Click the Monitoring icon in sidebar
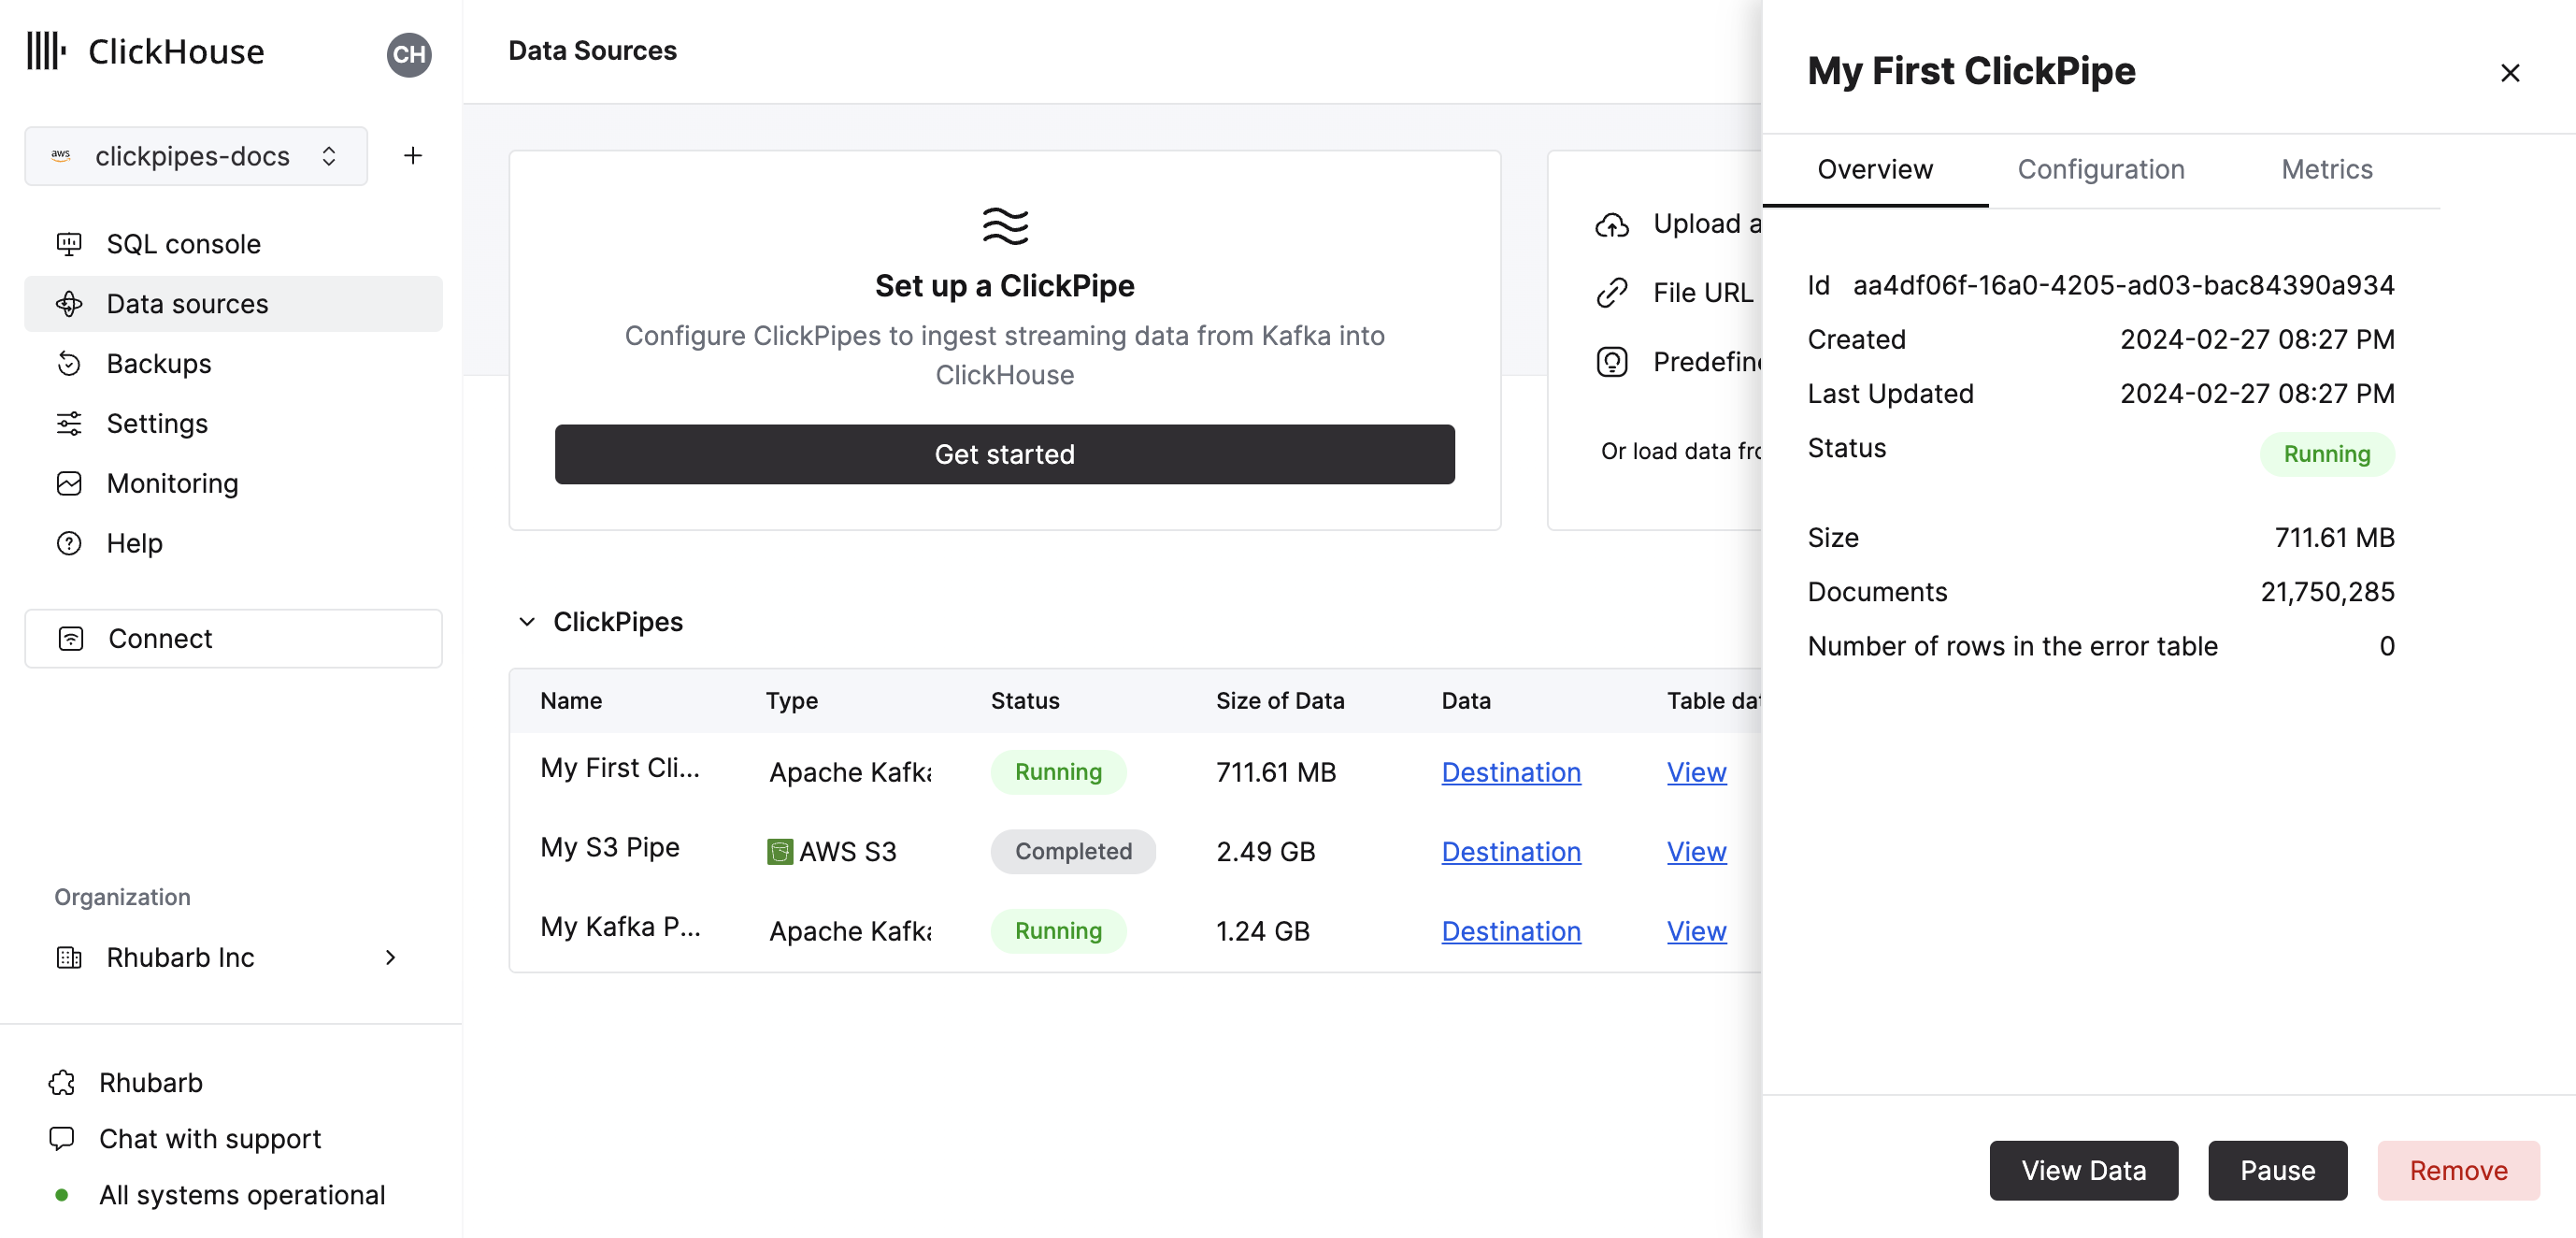 (67, 485)
